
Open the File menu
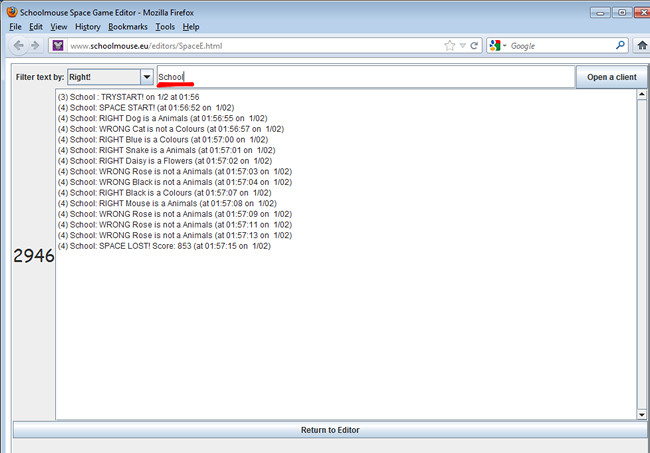click(x=16, y=26)
